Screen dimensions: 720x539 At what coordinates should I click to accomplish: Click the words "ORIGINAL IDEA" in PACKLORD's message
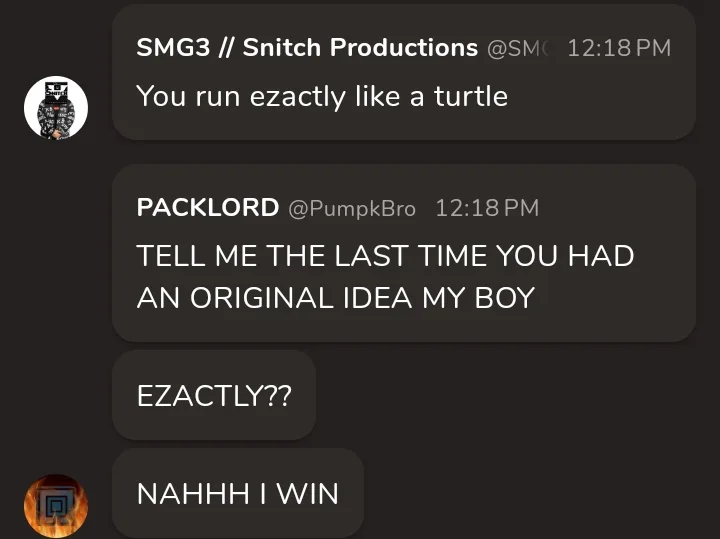pos(301,298)
